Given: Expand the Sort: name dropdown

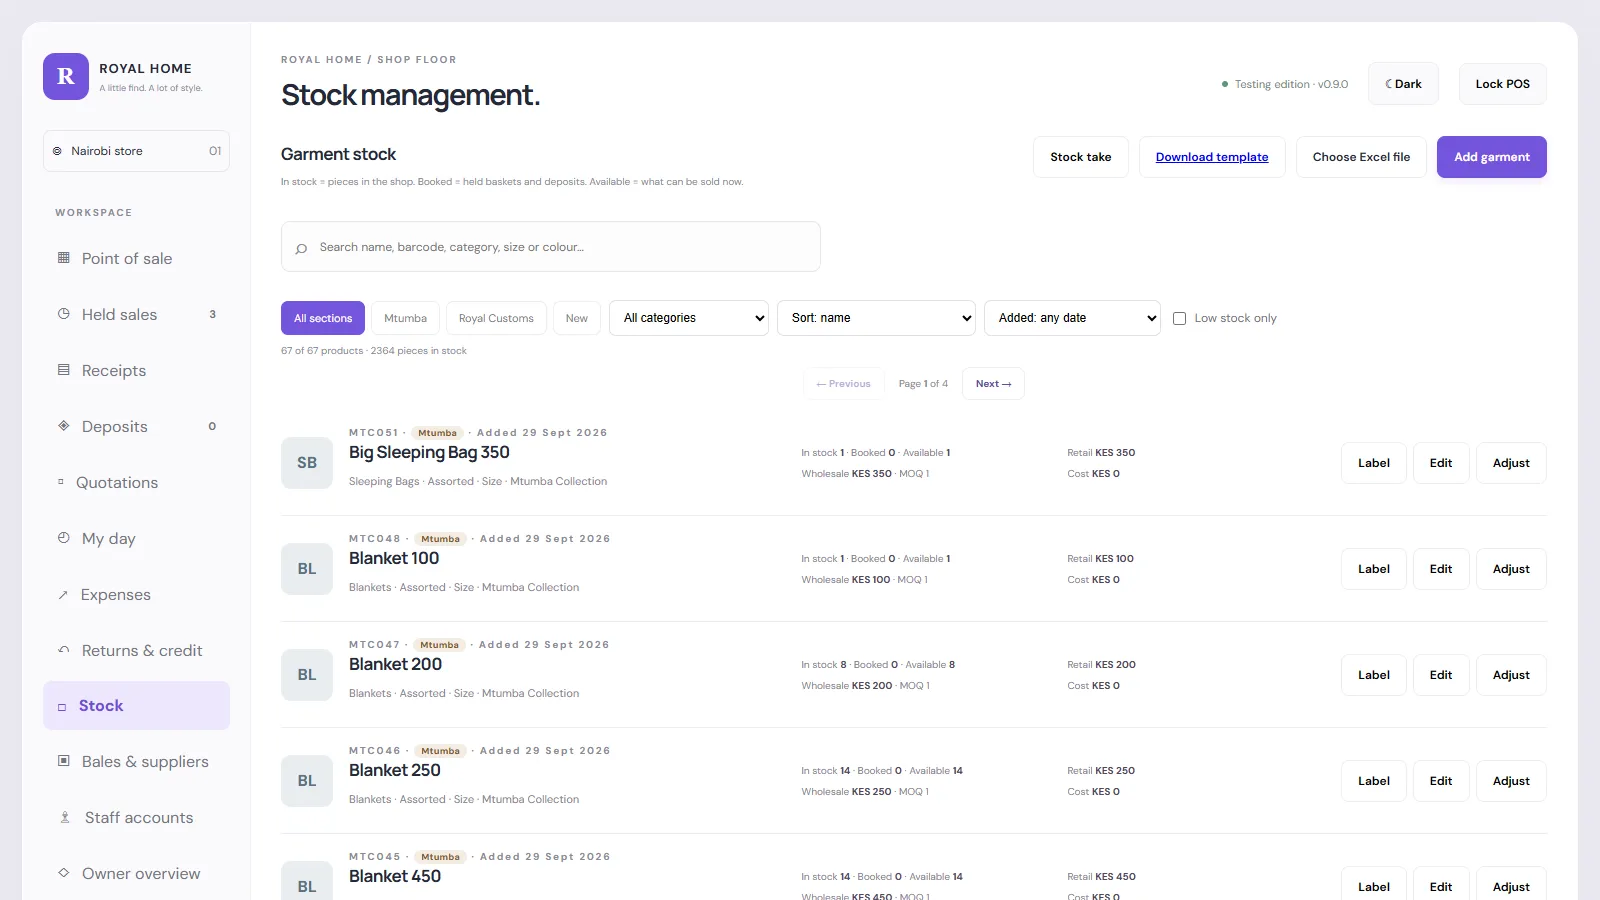Looking at the screenshot, I should [876, 318].
